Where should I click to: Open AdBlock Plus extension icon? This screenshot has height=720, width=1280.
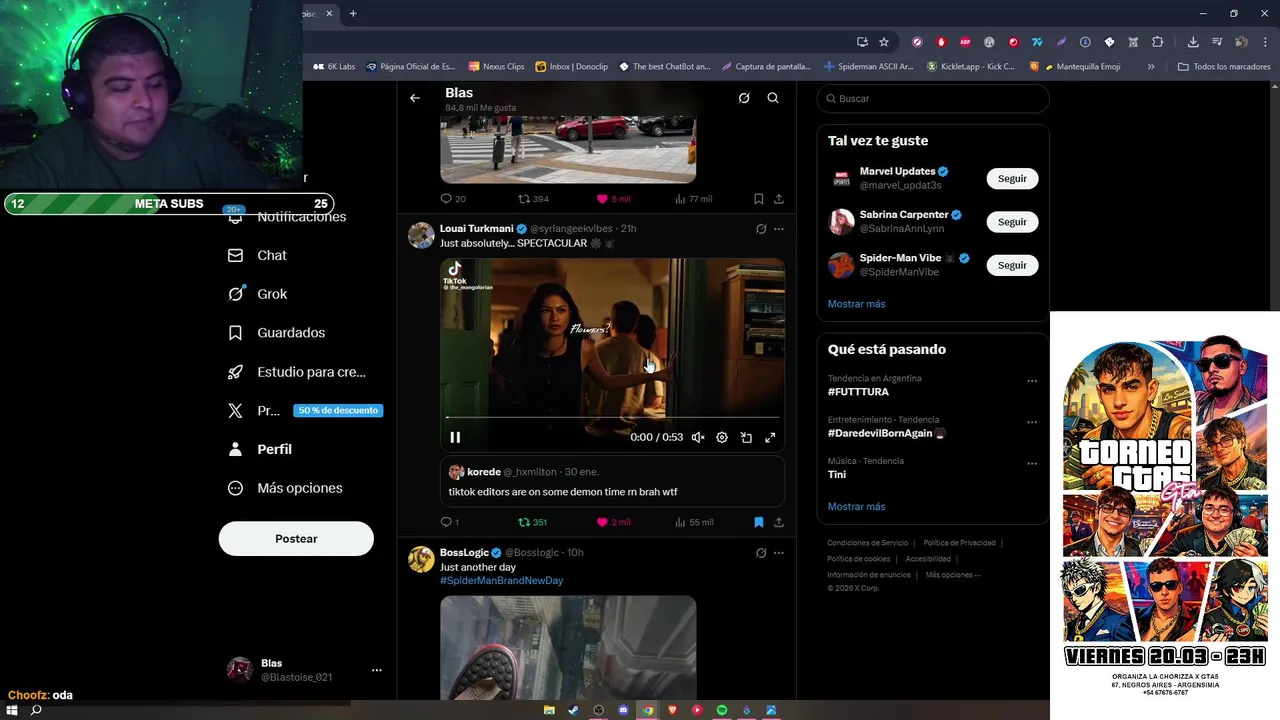pyautogui.click(x=965, y=42)
